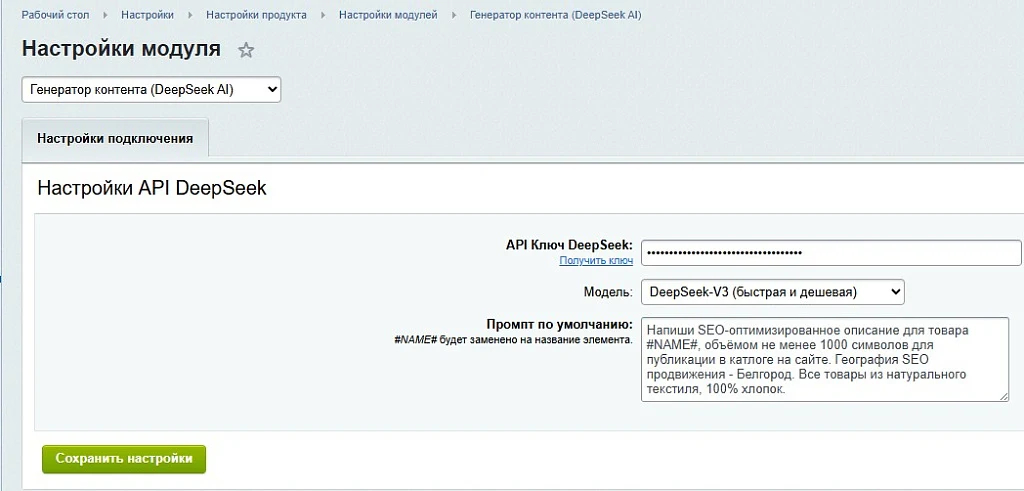Click the Получить ключ link
Screen dimensions: 1024x491
point(596,261)
